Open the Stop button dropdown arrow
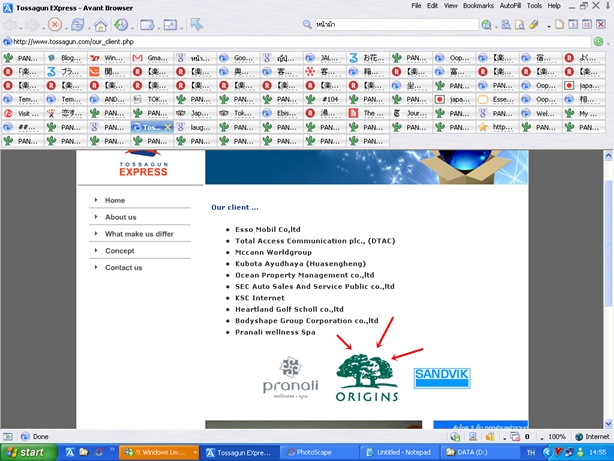 pyautogui.click(x=65, y=28)
